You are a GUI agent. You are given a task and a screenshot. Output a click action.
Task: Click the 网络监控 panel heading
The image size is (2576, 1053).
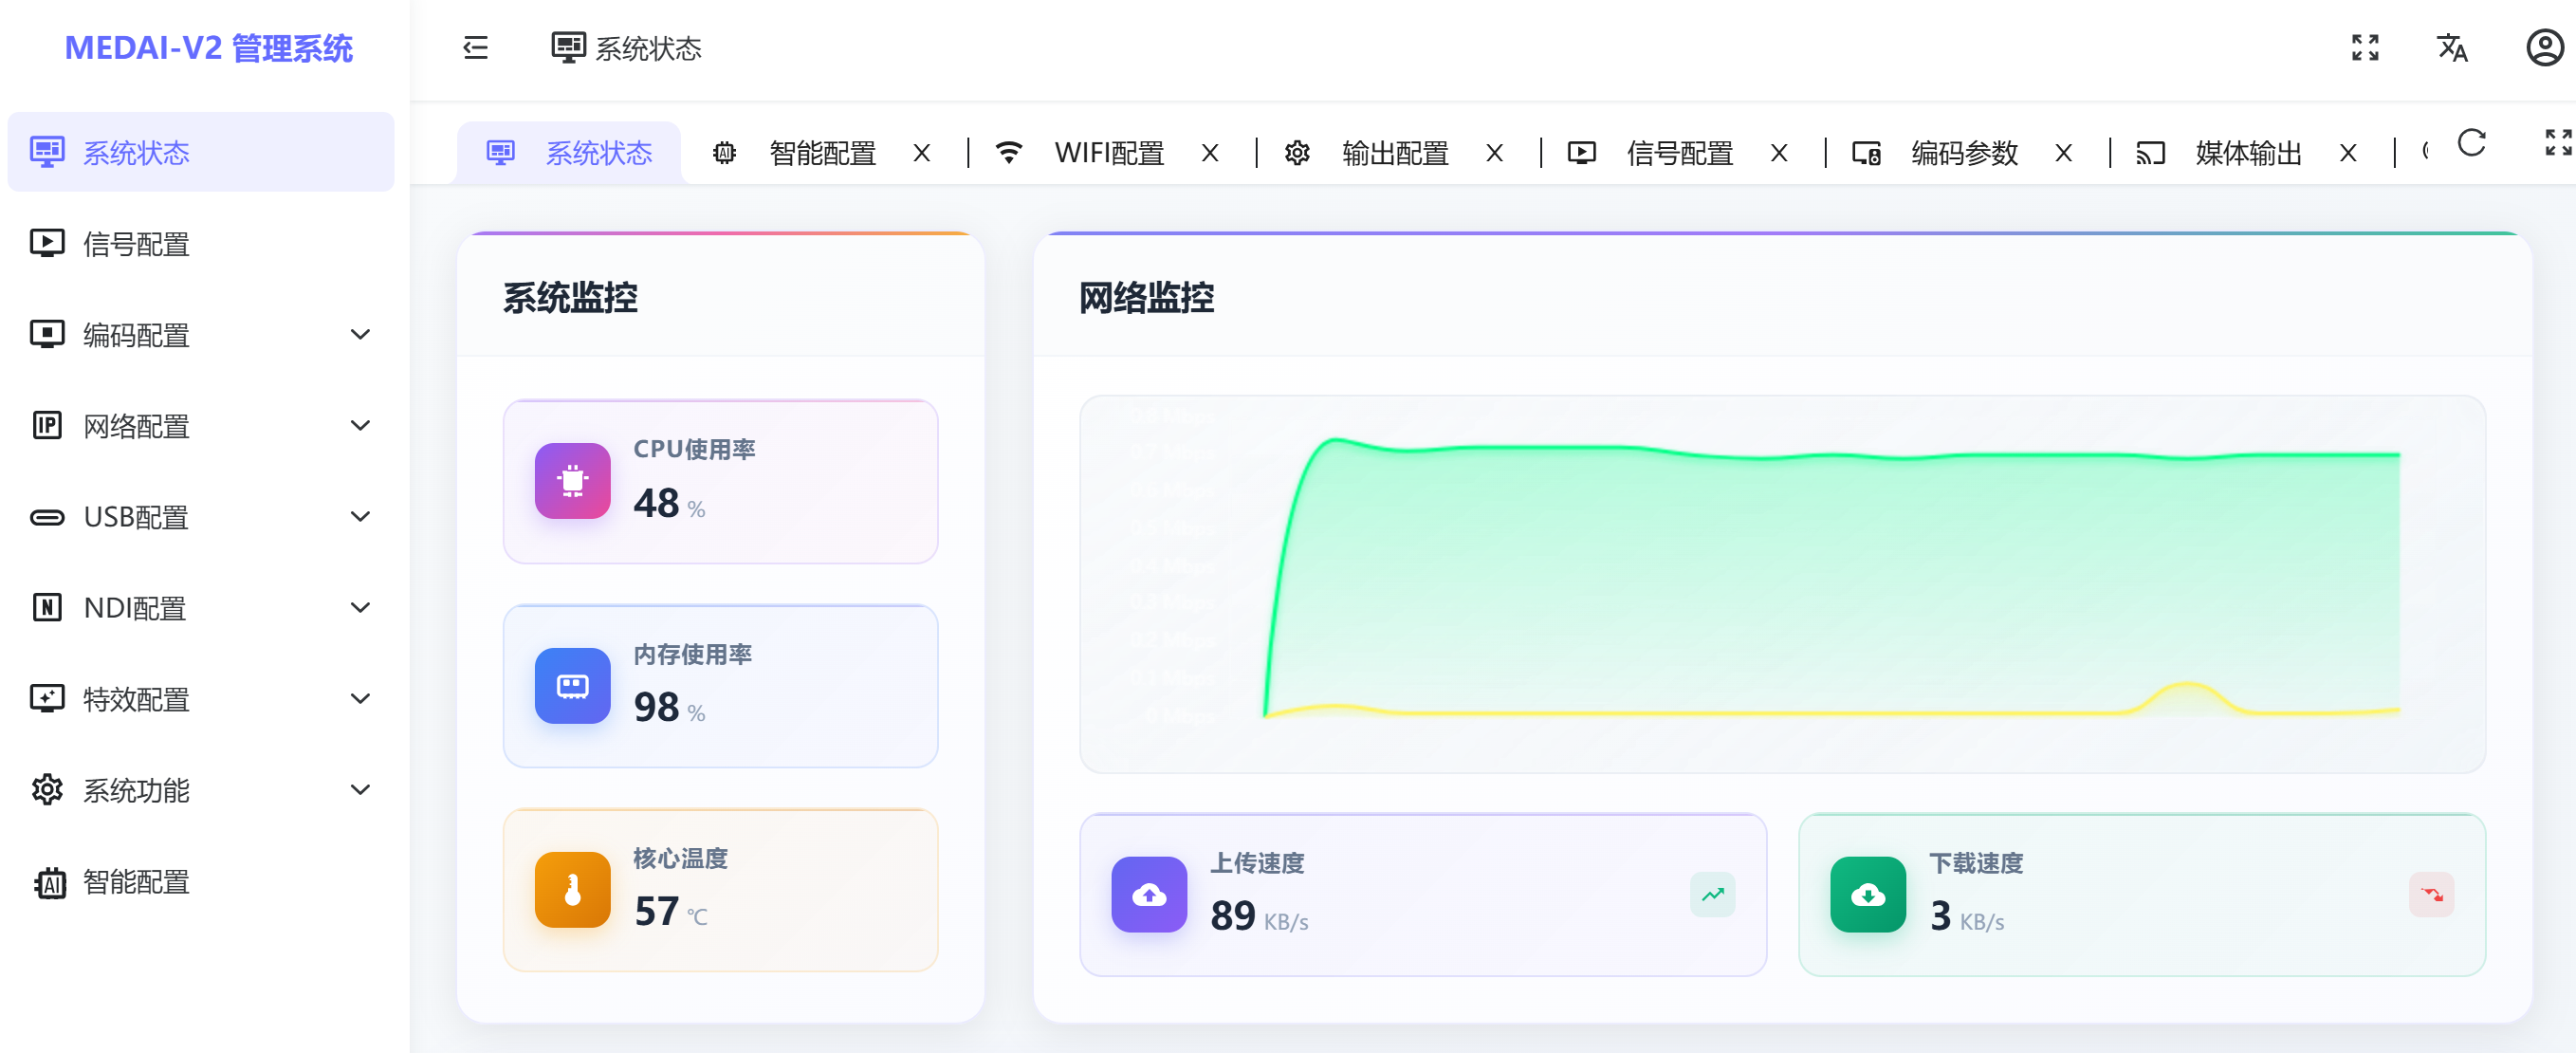(x=1146, y=298)
